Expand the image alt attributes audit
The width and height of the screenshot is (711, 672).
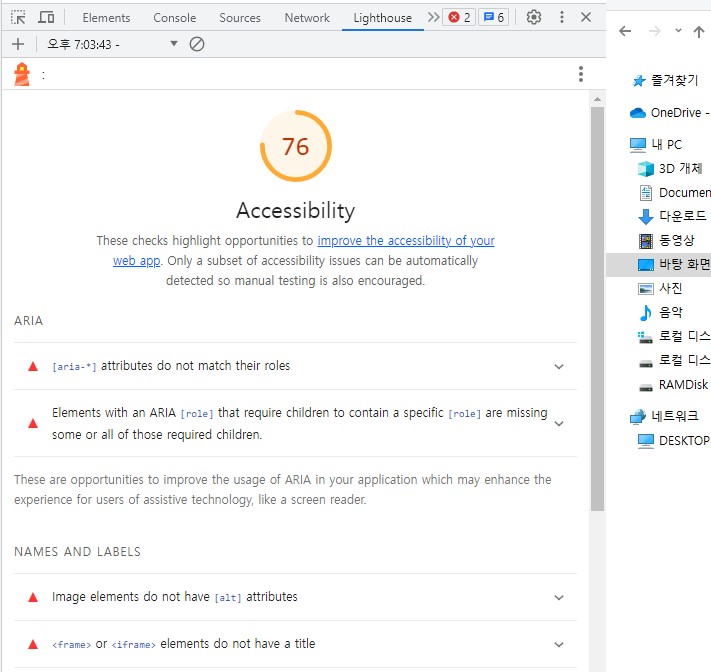559,597
